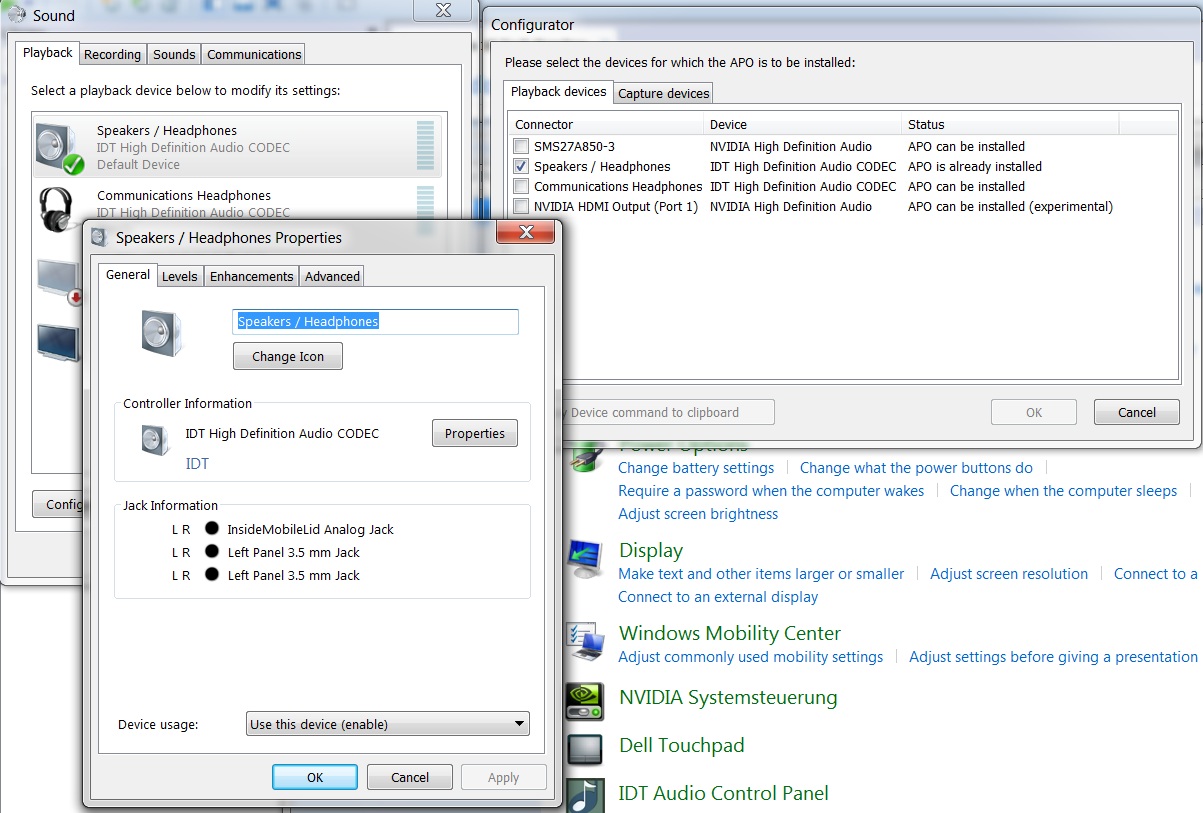The width and height of the screenshot is (1203, 813).
Task: Sort by the Device column header
Action: tap(803, 125)
